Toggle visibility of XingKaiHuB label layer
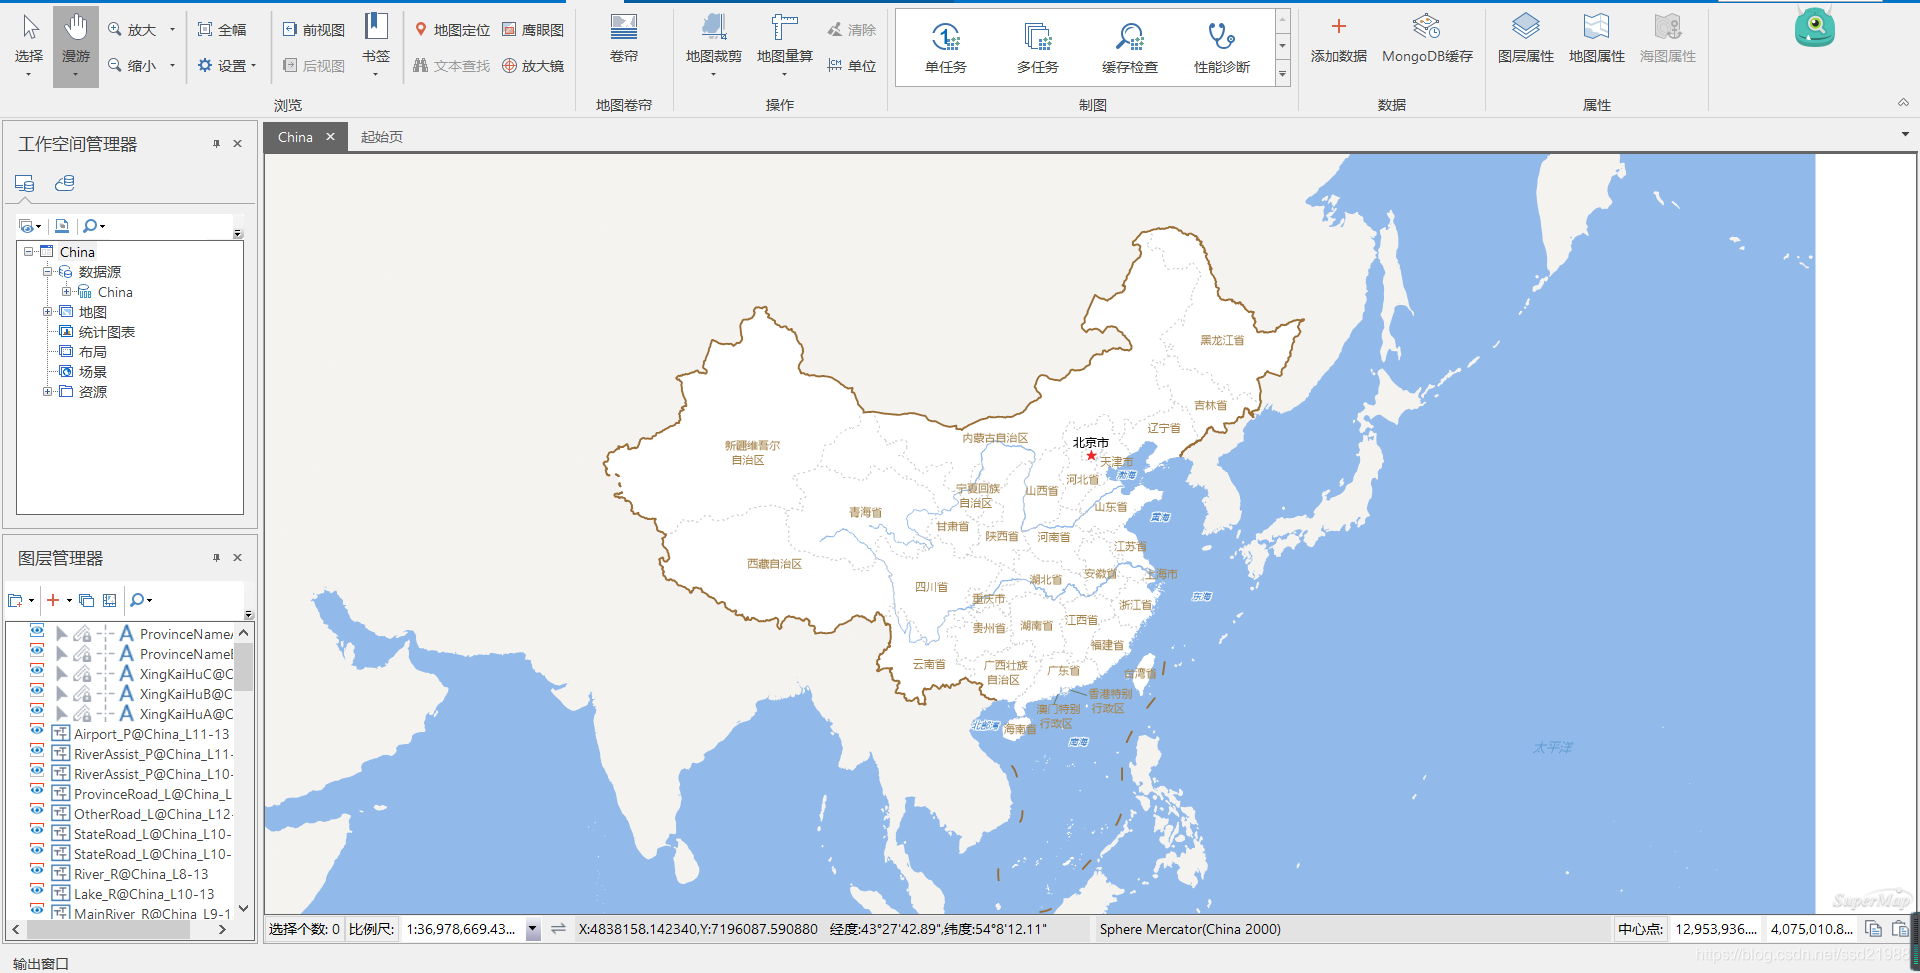This screenshot has width=1920, height=973. pyautogui.click(x=37, y=690)
